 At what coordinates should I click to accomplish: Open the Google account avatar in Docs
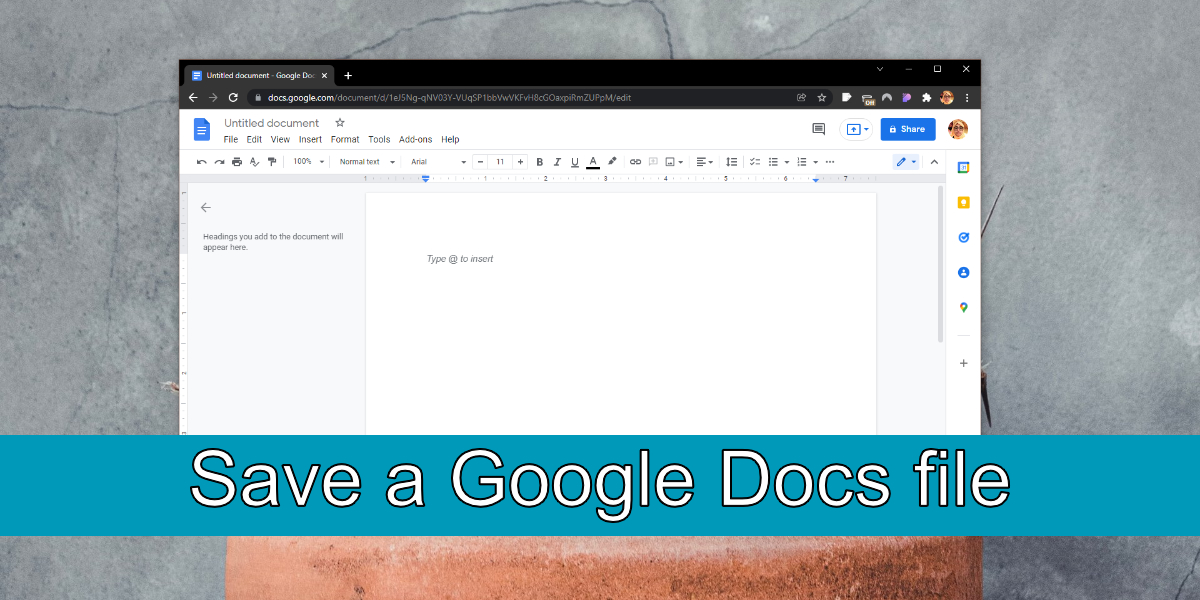tap(958, 129)
